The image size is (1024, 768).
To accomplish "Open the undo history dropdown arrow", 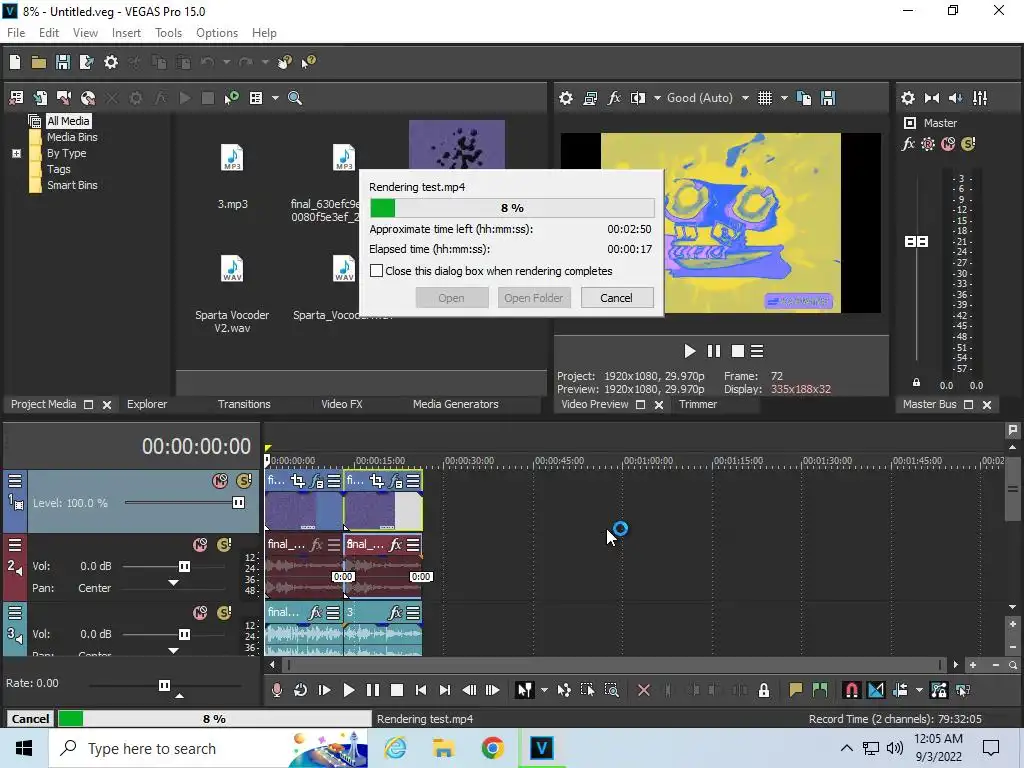I will [x=226, y=62].
